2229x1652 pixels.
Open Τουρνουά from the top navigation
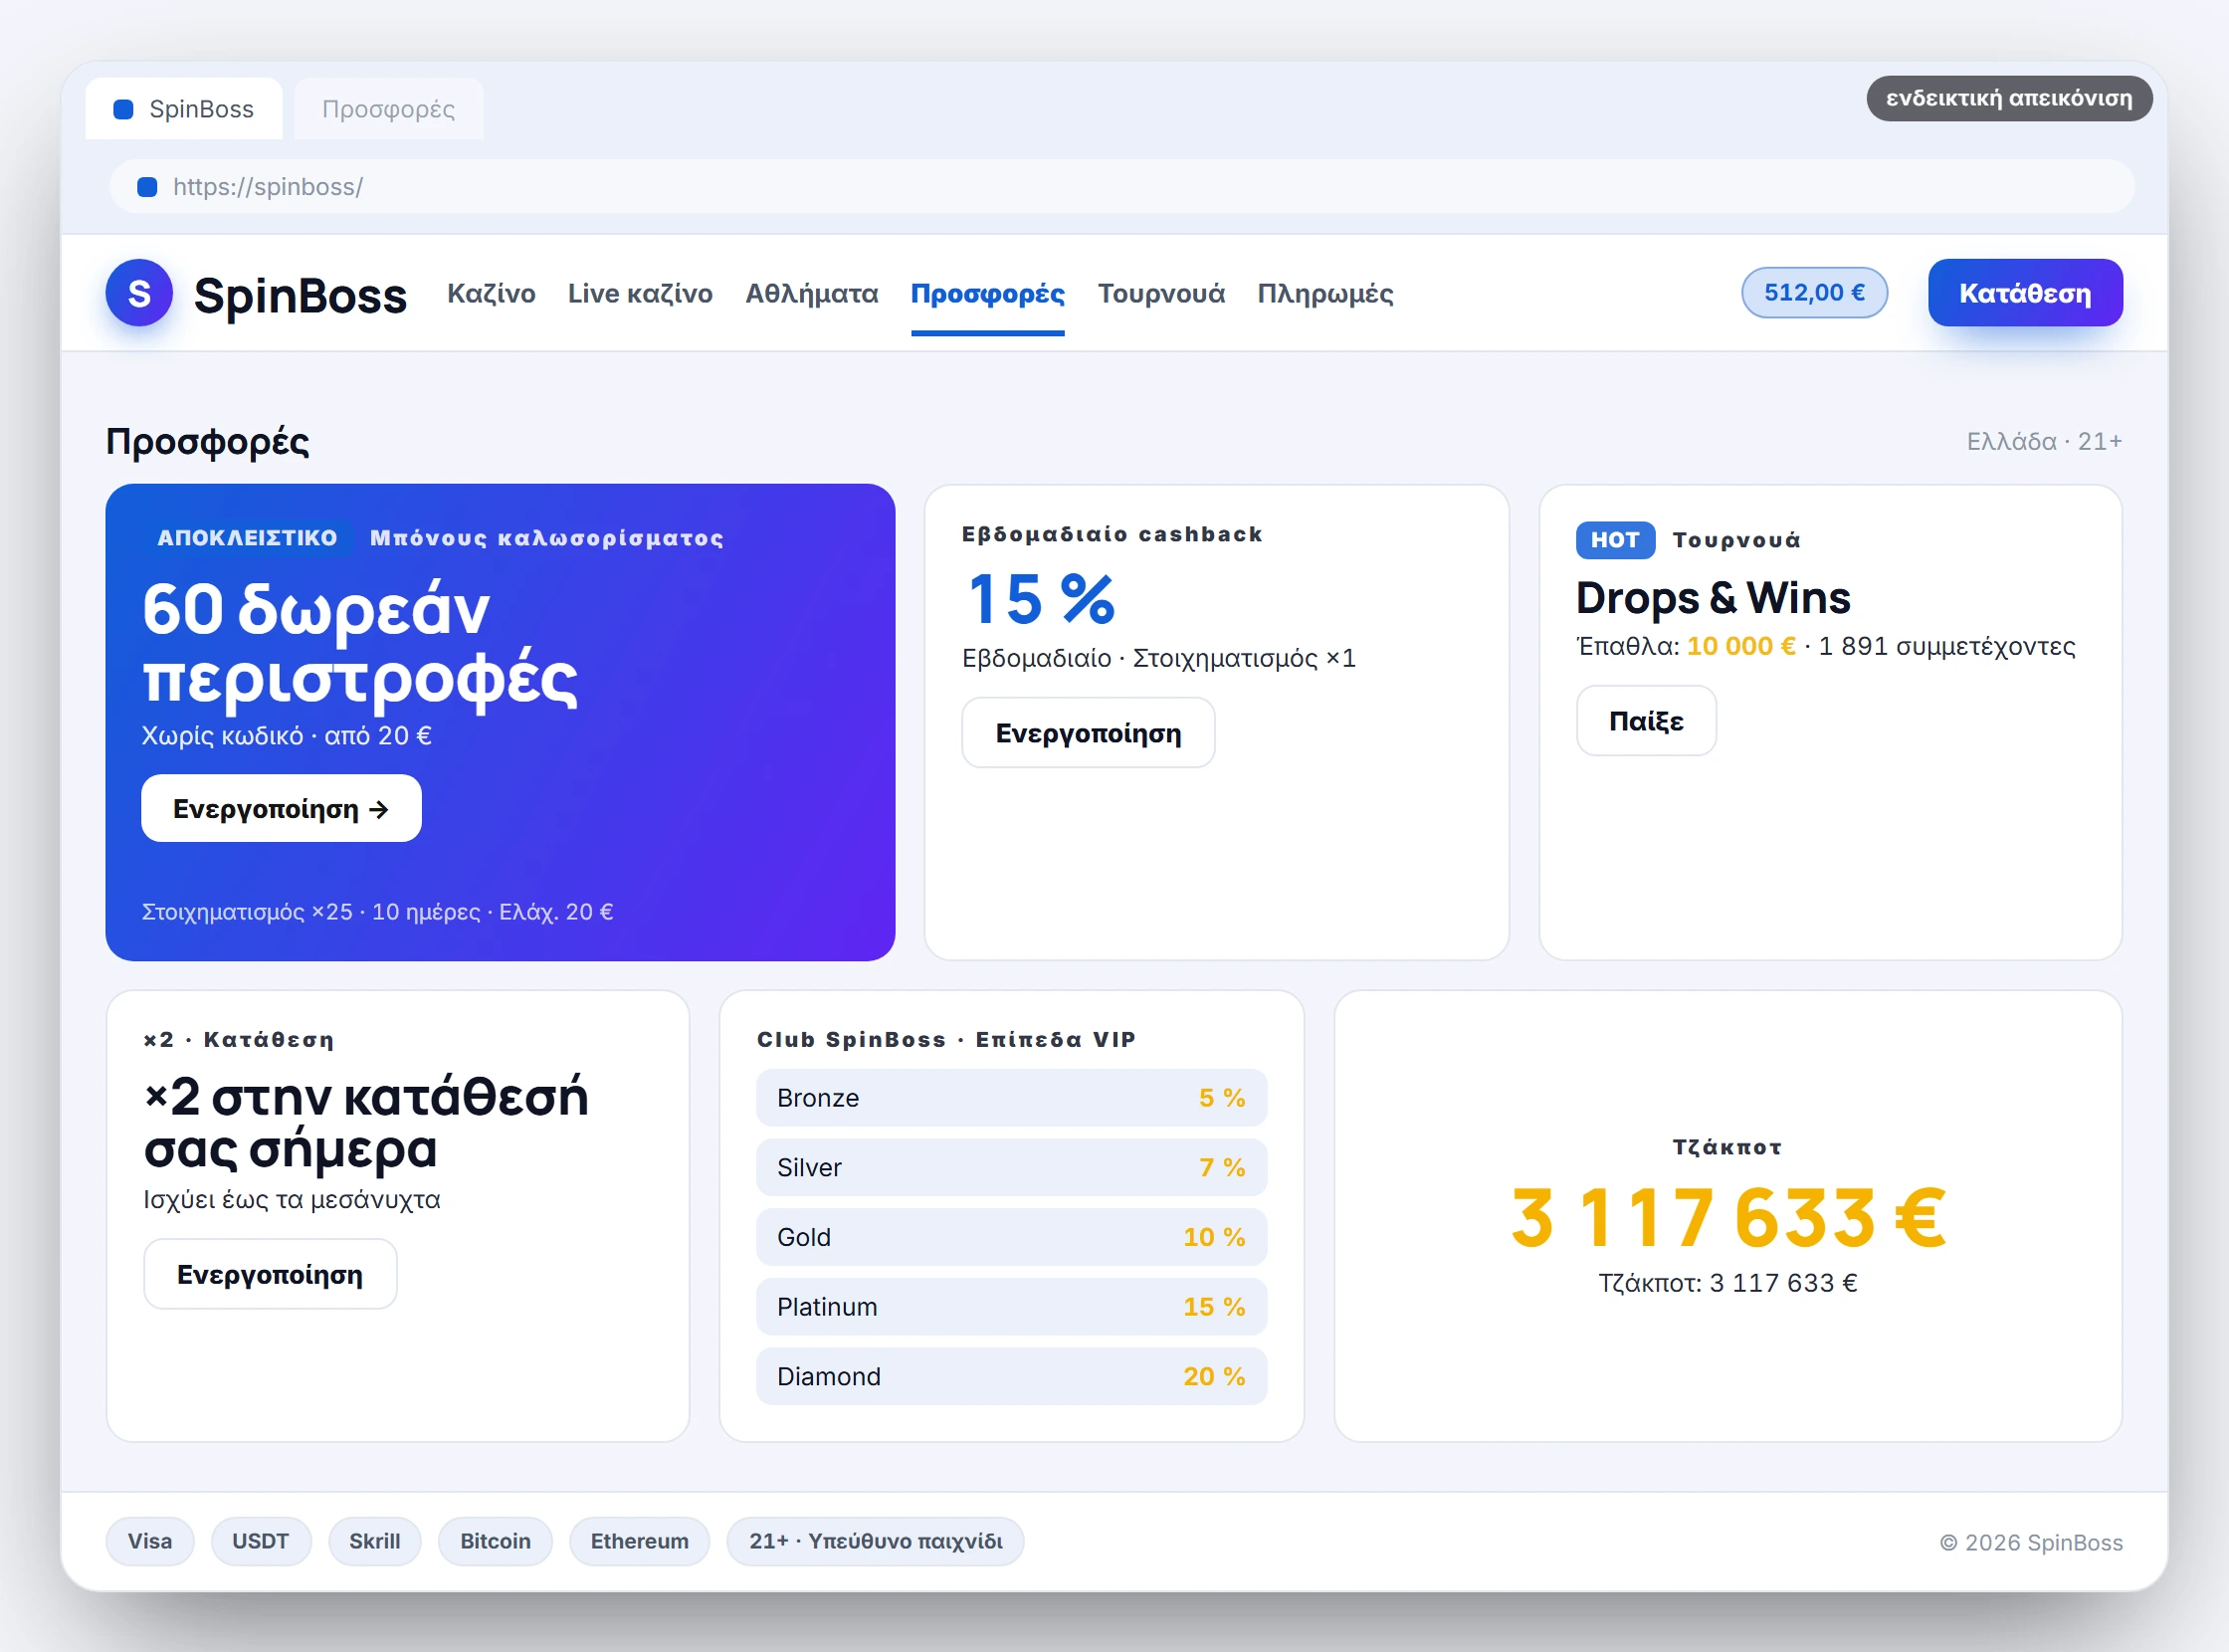[x=1161, y=293]
